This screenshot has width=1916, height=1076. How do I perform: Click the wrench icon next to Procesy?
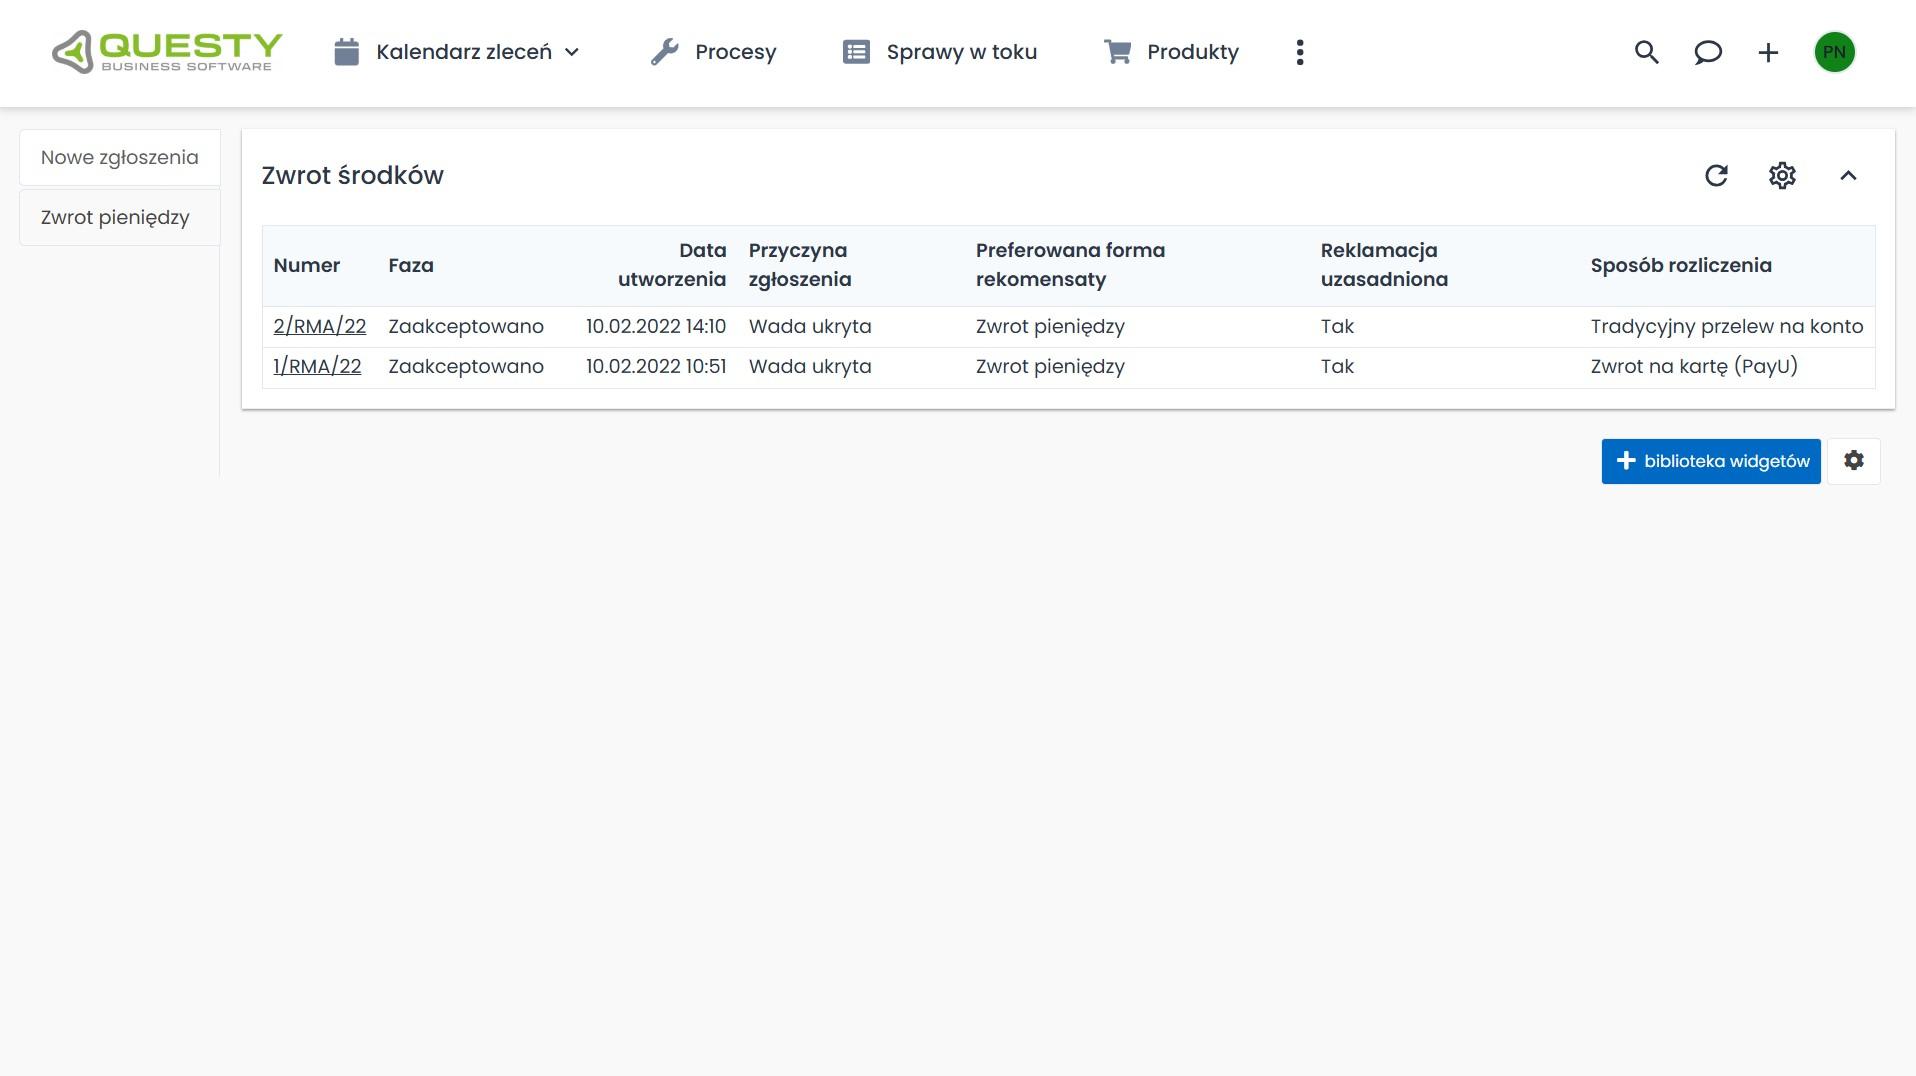pos(665,52)
